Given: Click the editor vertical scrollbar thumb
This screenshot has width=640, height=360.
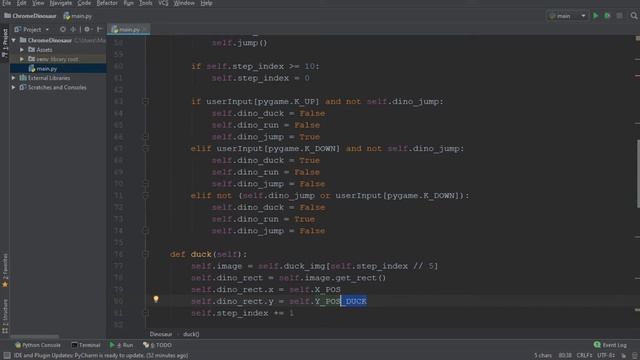Looking at the screenshot, I should point(638,173).
